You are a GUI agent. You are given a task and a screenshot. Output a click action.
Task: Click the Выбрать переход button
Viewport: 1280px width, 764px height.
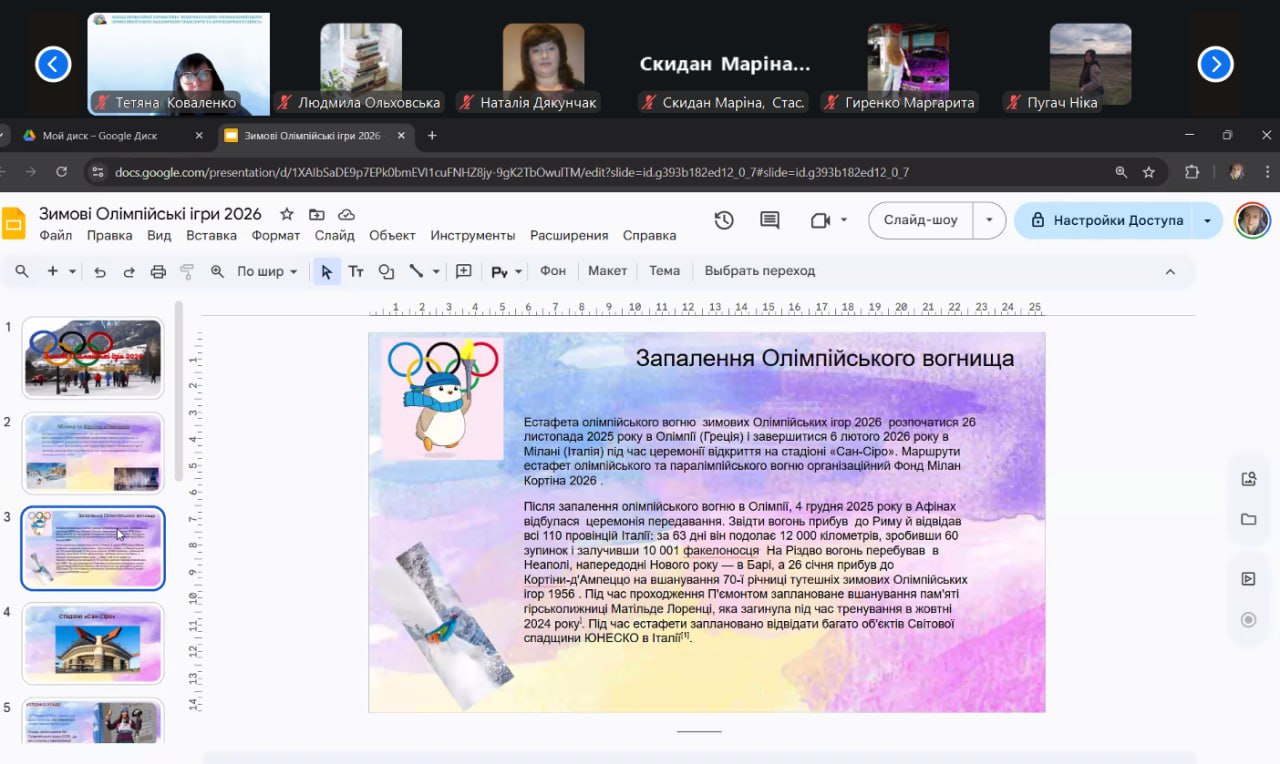(759, 271)
